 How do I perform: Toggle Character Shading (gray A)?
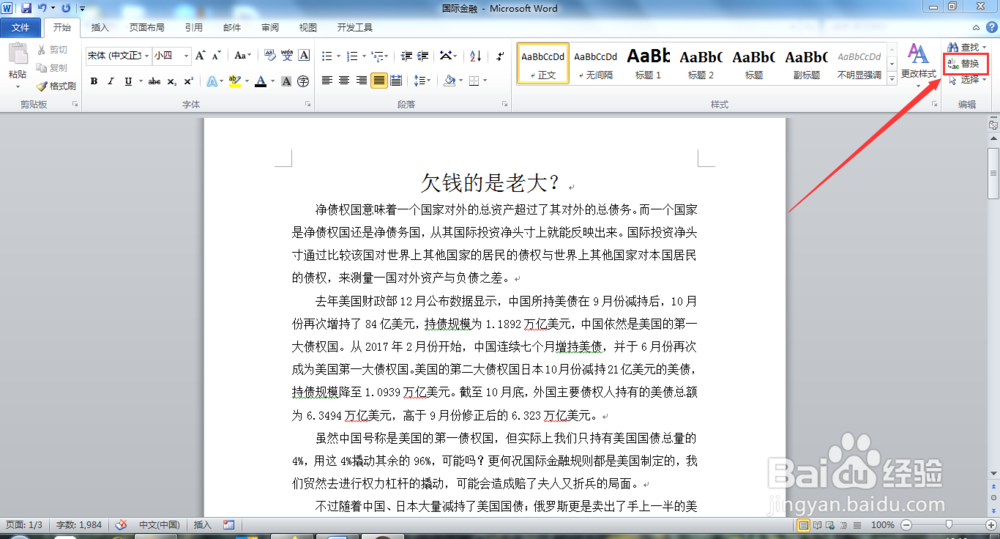(286, 81)
